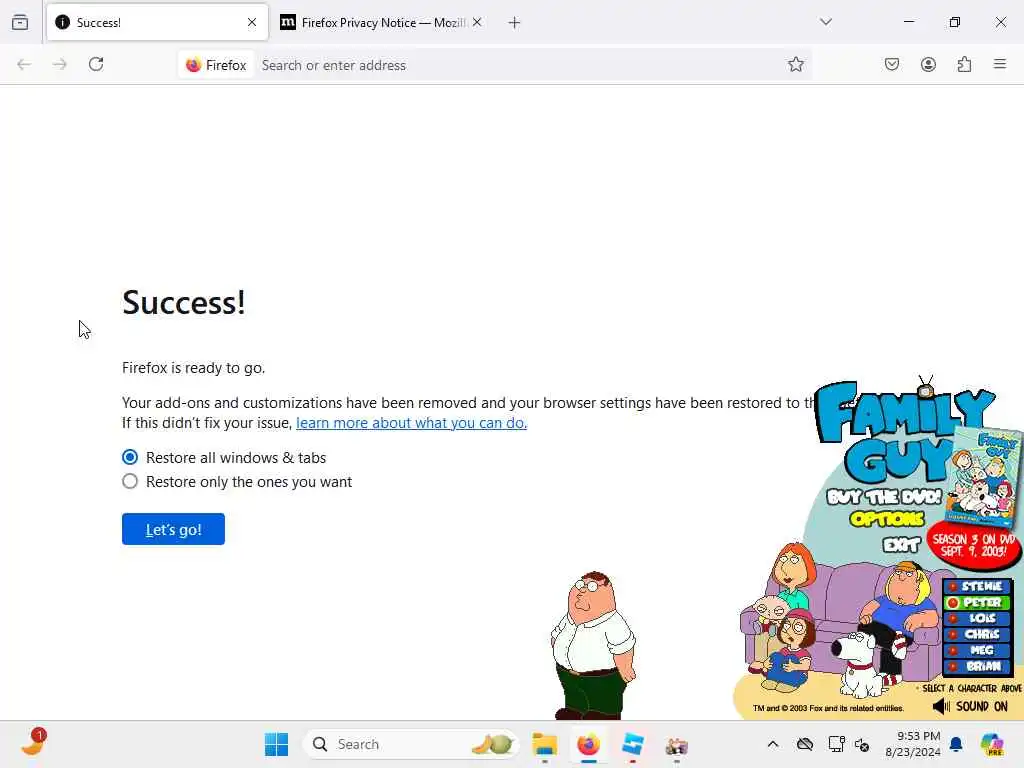The width and height of the screenshot is (1024, 768).
Task: Open the Roblox Studio taskbar icon
Action: [632, 744]
